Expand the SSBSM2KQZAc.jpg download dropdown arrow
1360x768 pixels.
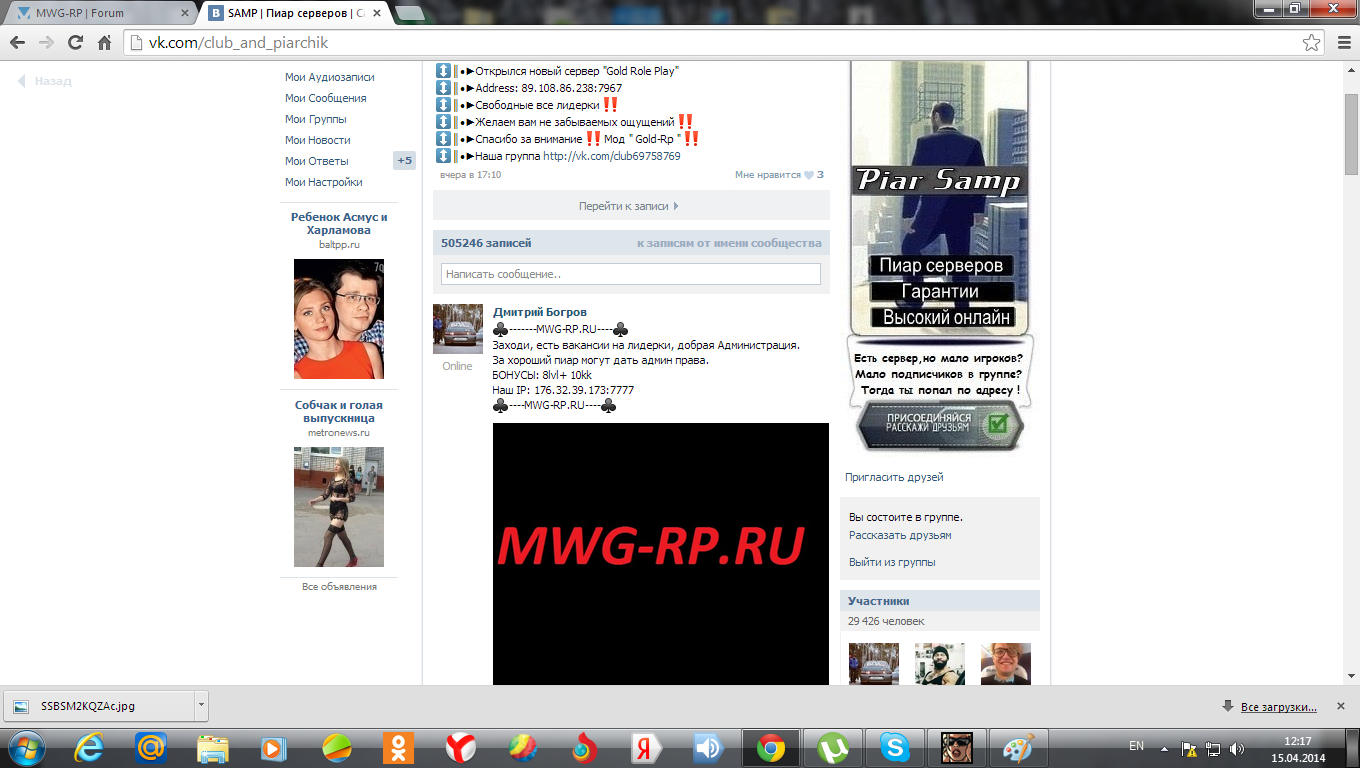pyautogui.click(x=201, y=705)
